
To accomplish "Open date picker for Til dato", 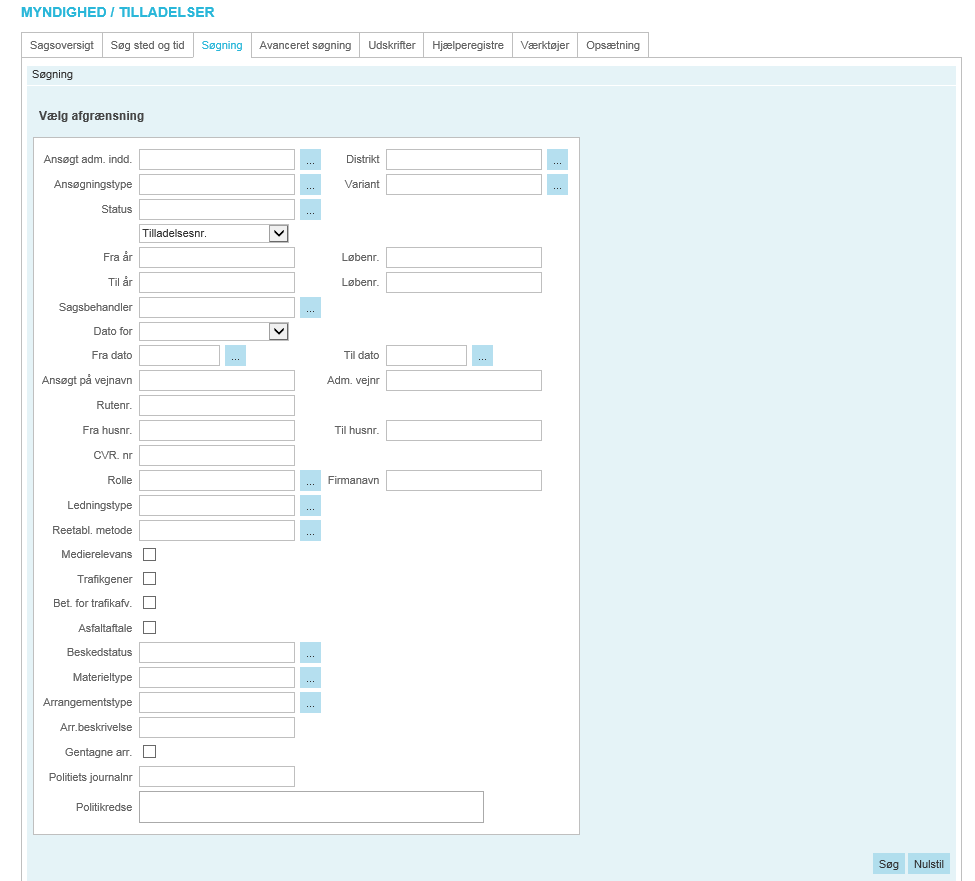I will click(x=482, y=356).
